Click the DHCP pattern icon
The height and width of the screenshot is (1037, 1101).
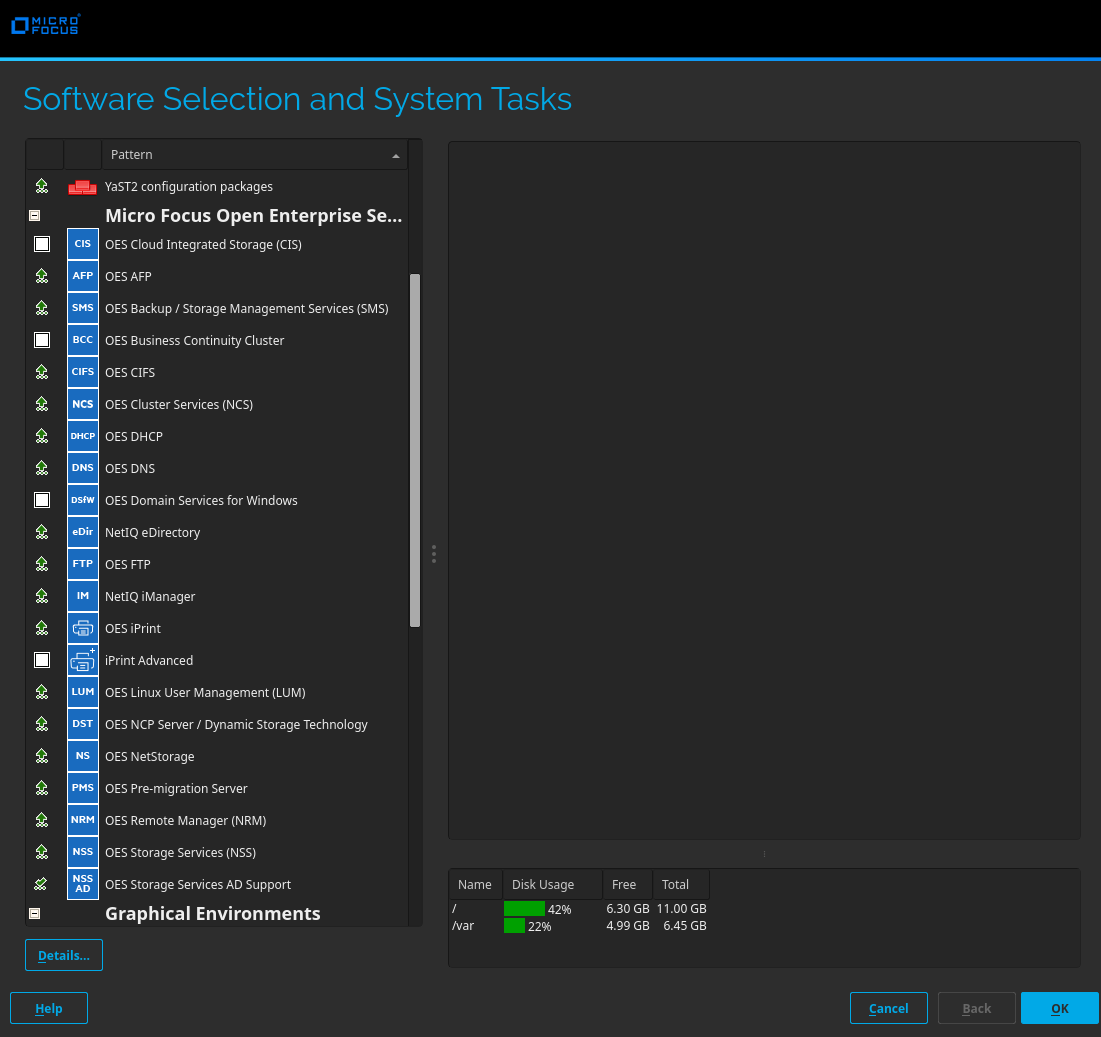click(x=83, y=436)
